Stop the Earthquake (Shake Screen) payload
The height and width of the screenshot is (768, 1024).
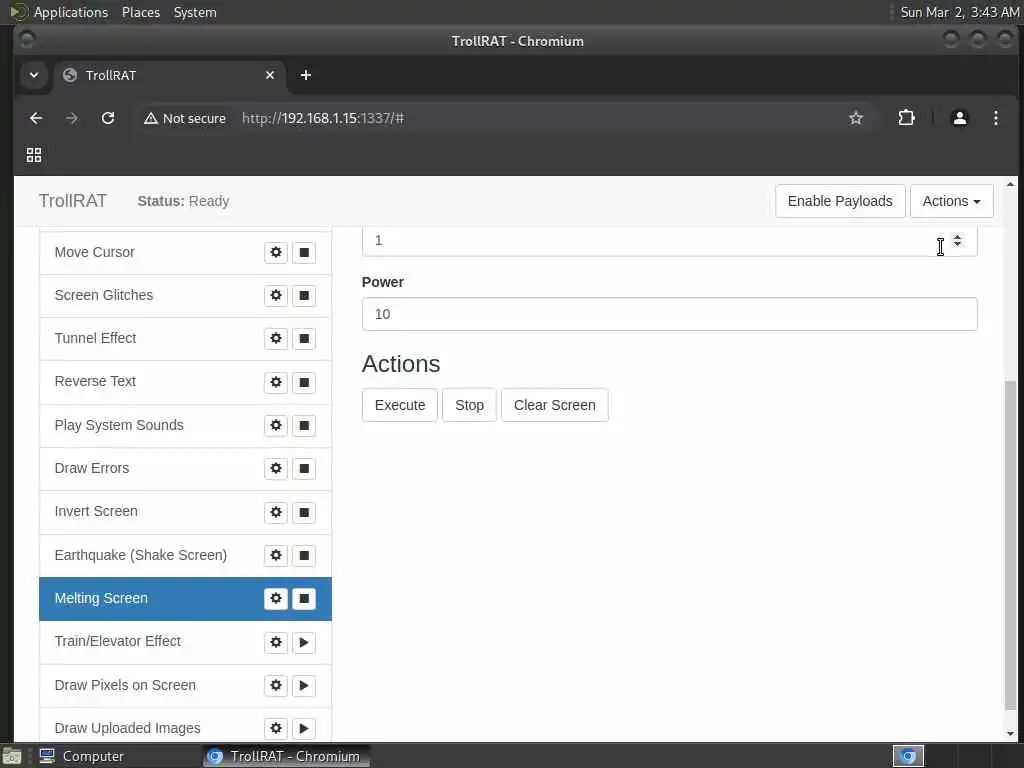click(304, 555)
